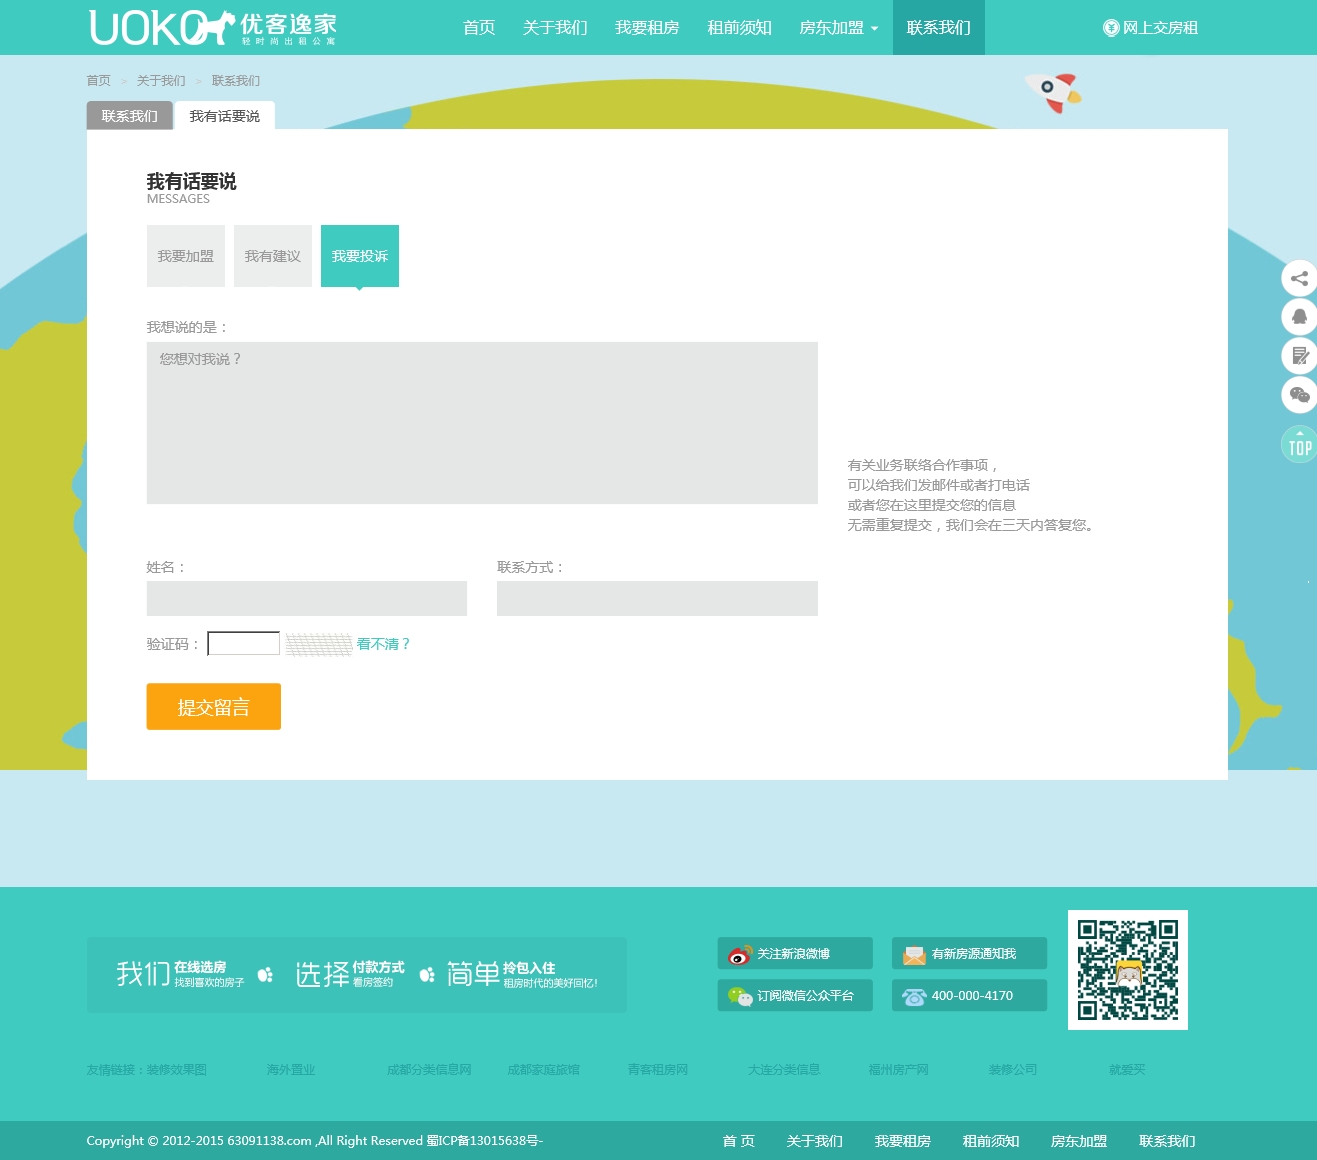1317x1160 pixels.
Task: Open friend link 装修效果图
Action: (x=177, y=1070)
